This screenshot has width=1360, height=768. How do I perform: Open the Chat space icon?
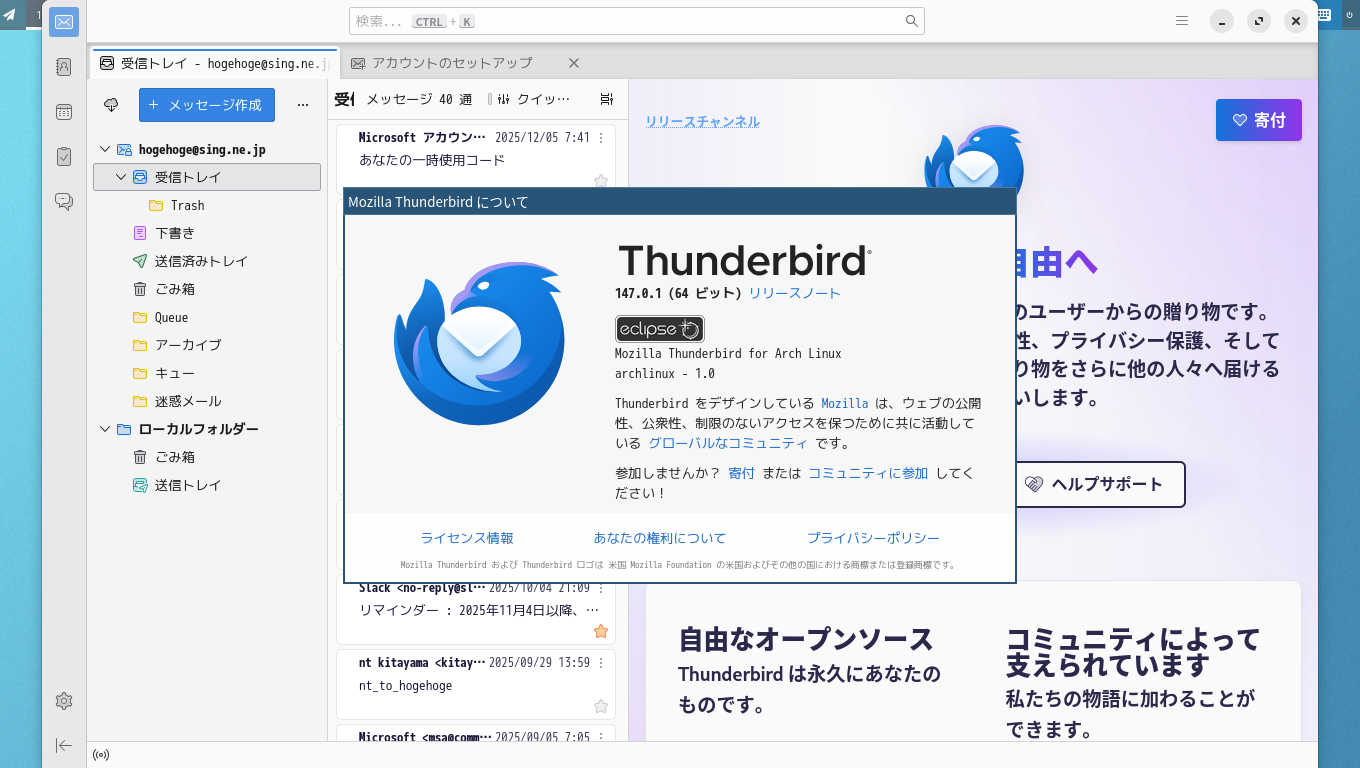coord(64,202)
